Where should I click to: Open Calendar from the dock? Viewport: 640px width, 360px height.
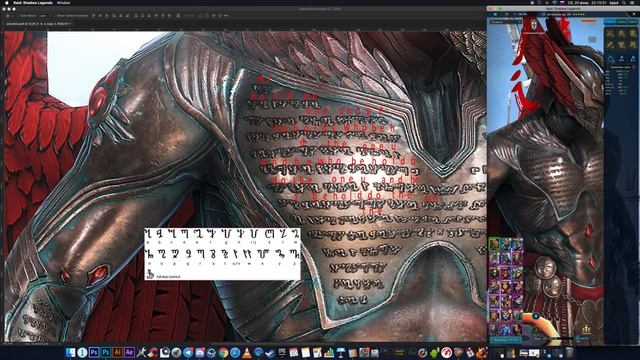pos(293,352)
